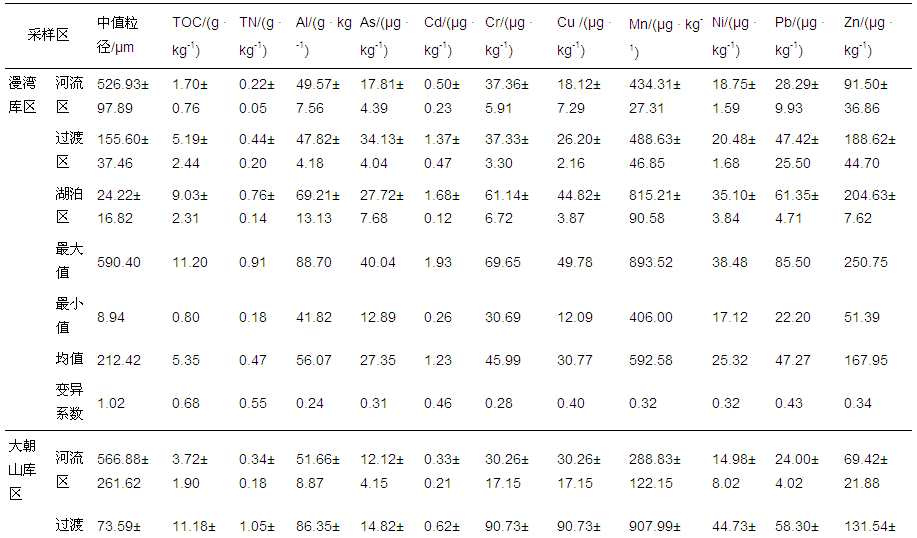Select the 均值 row label
The height and width of the screenshot is (538, 917).
tap(70, 360)
